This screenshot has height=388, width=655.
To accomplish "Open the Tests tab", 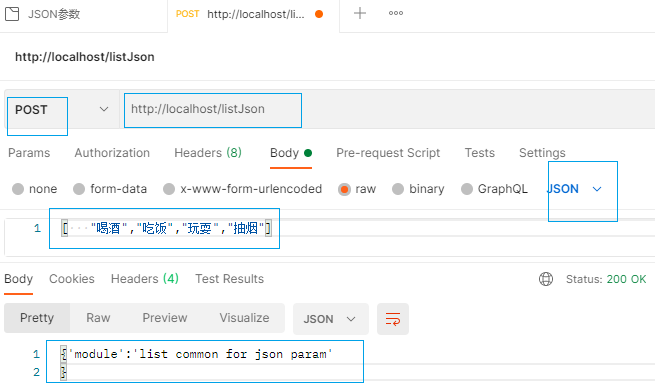I will [480, 153].
